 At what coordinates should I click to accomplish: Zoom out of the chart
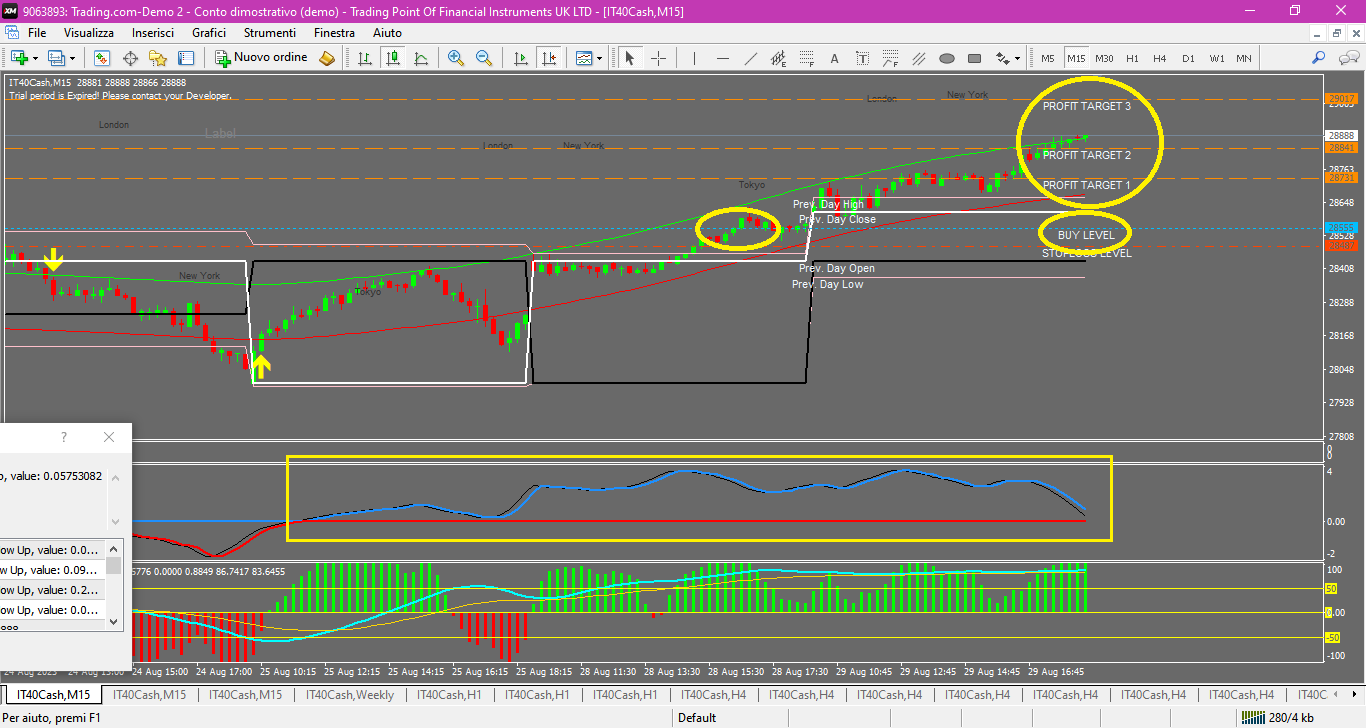coord(484,58)
